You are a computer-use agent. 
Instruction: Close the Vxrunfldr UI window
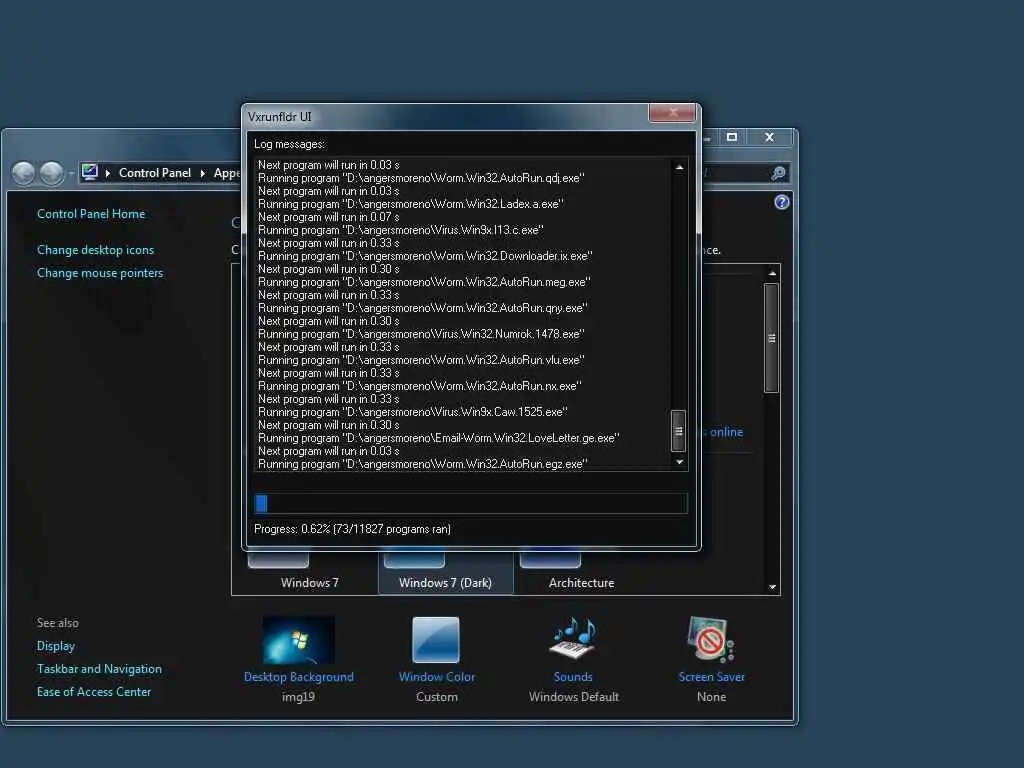[x=673, y=112]
